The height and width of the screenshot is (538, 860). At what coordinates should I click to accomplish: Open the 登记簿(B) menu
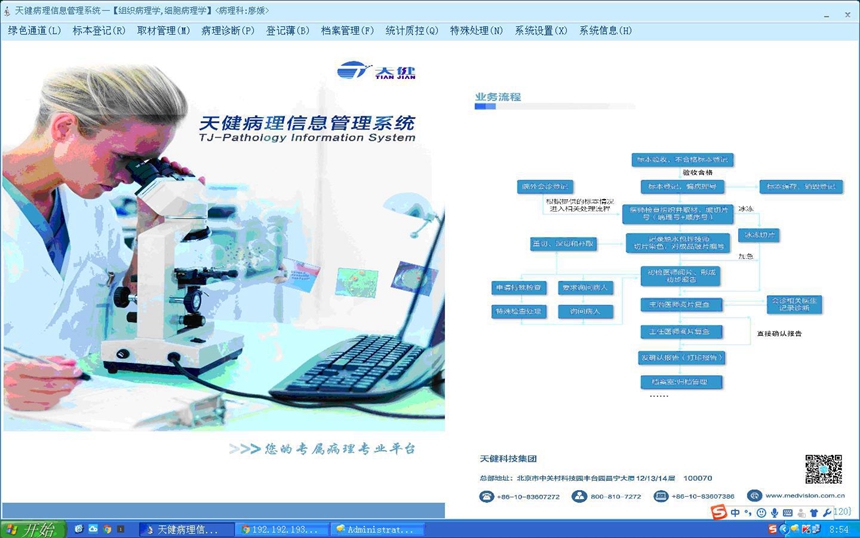click(287, 31)
